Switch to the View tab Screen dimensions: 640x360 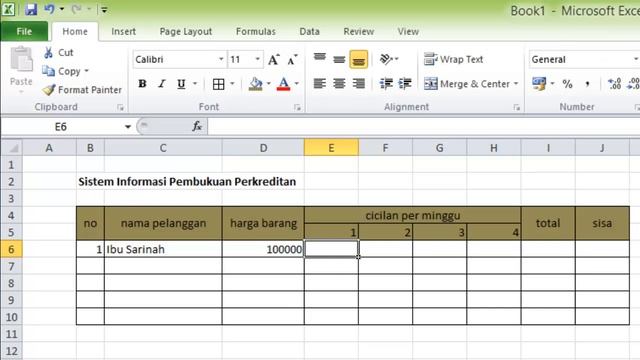point(408,31)
